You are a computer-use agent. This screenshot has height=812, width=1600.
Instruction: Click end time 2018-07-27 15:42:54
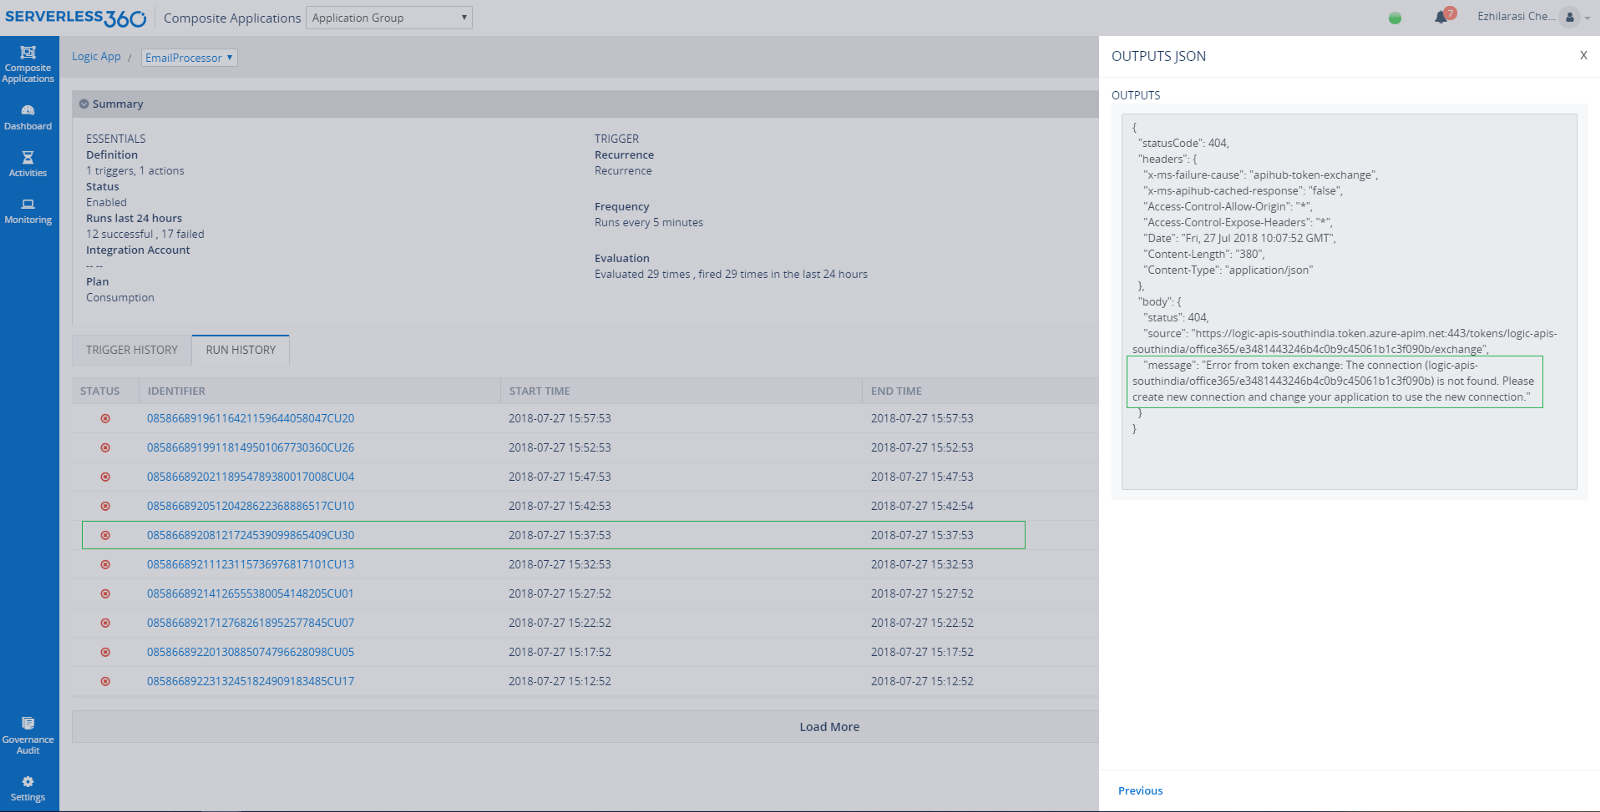click(x=922, y=506)
